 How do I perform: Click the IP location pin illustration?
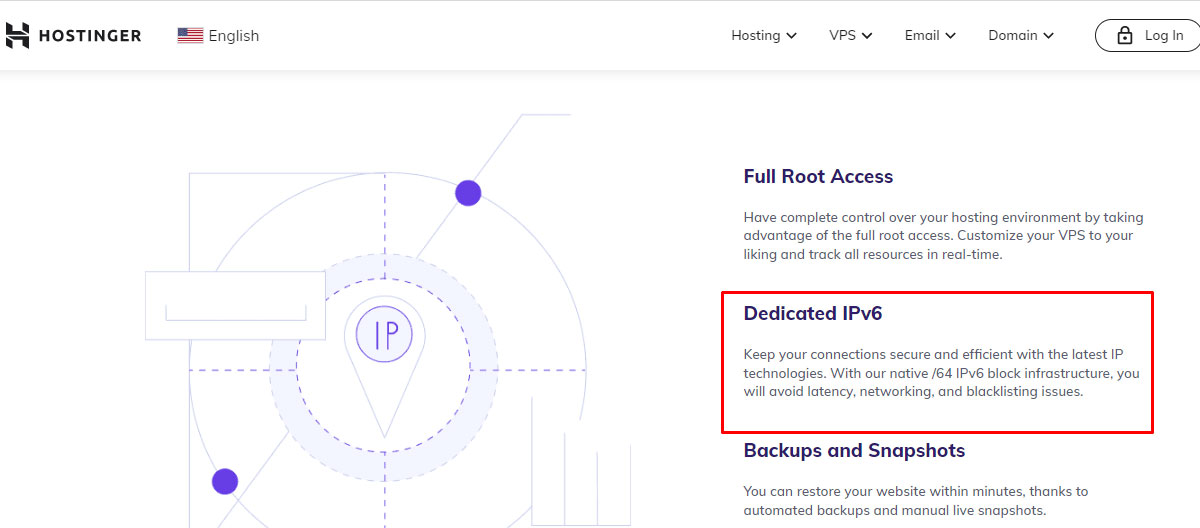385,365
